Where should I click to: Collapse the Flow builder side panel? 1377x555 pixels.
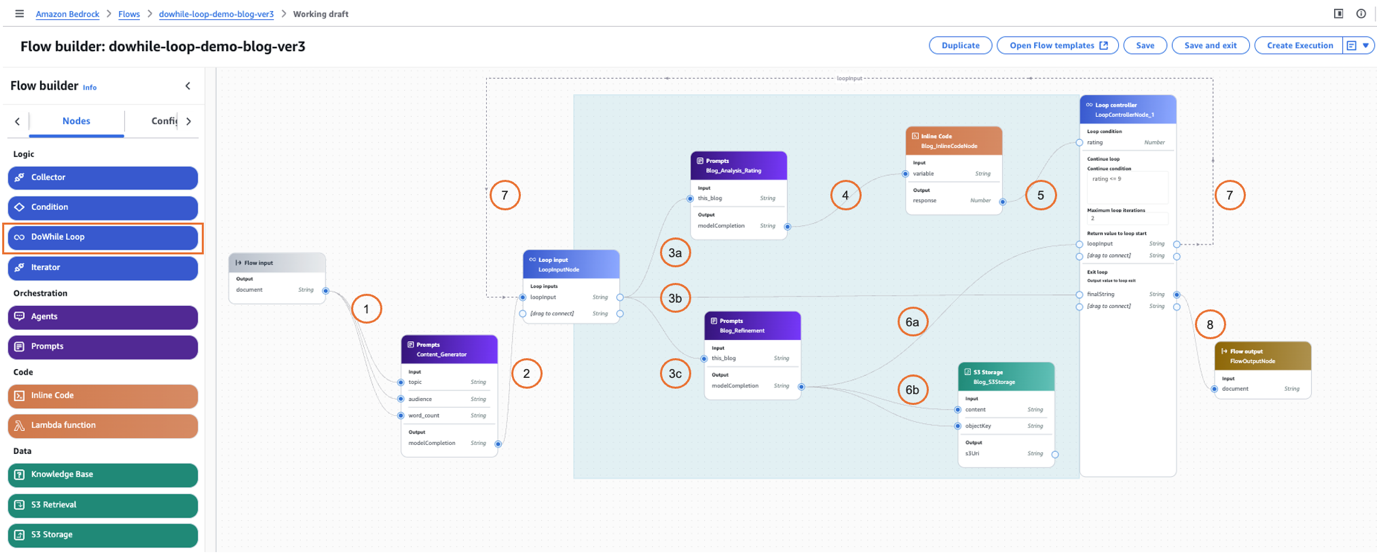pos(188,86)
